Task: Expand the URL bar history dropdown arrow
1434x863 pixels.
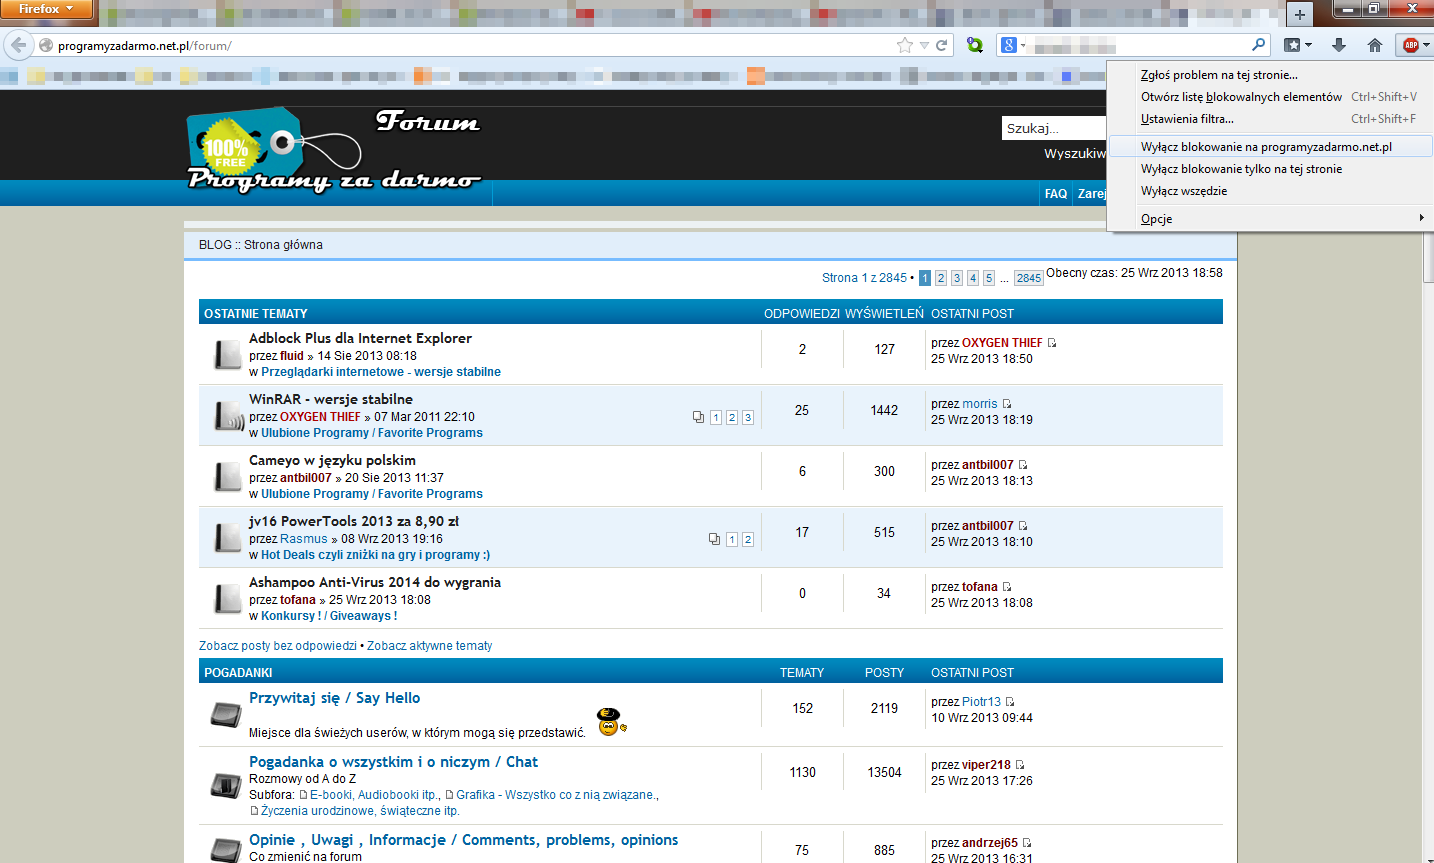Action: point(924,45)
